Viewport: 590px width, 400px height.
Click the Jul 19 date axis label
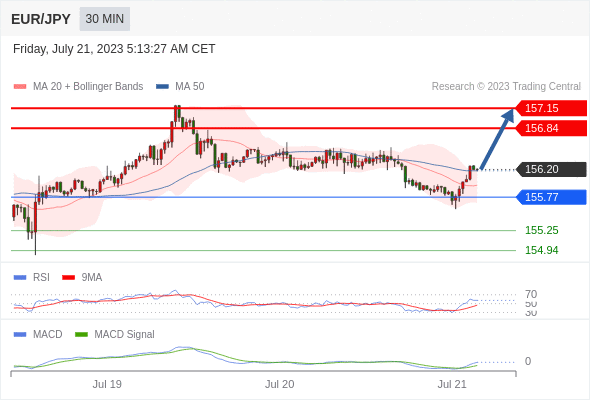pos(107,384)
